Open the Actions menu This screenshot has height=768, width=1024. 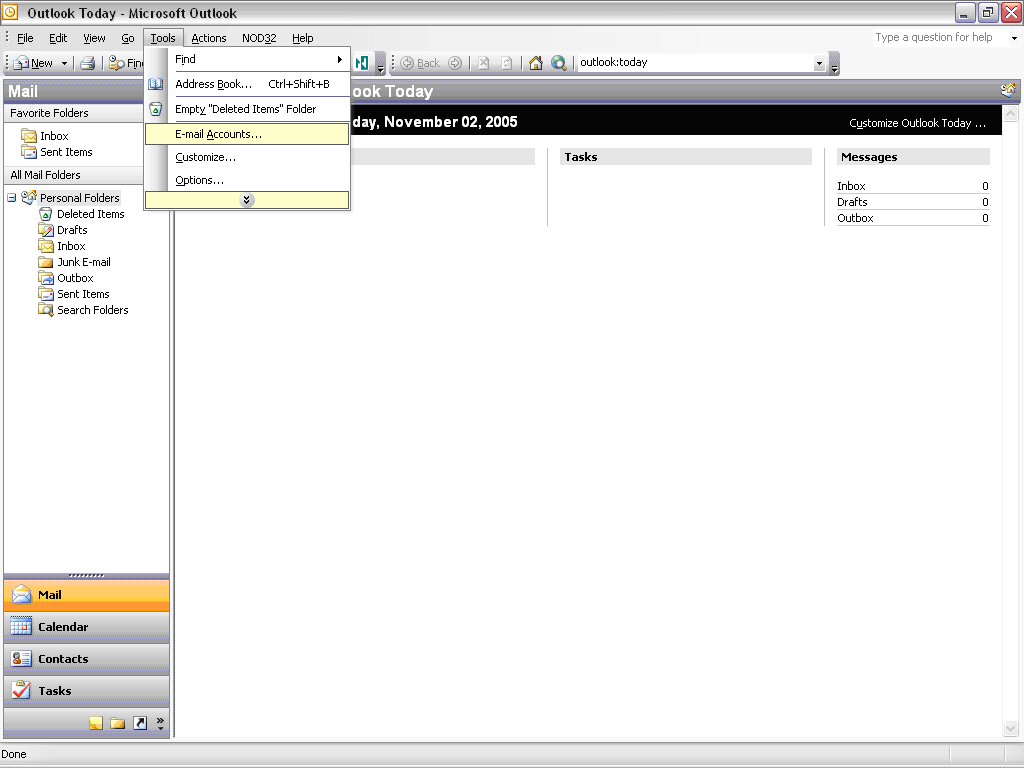[209, 38]
